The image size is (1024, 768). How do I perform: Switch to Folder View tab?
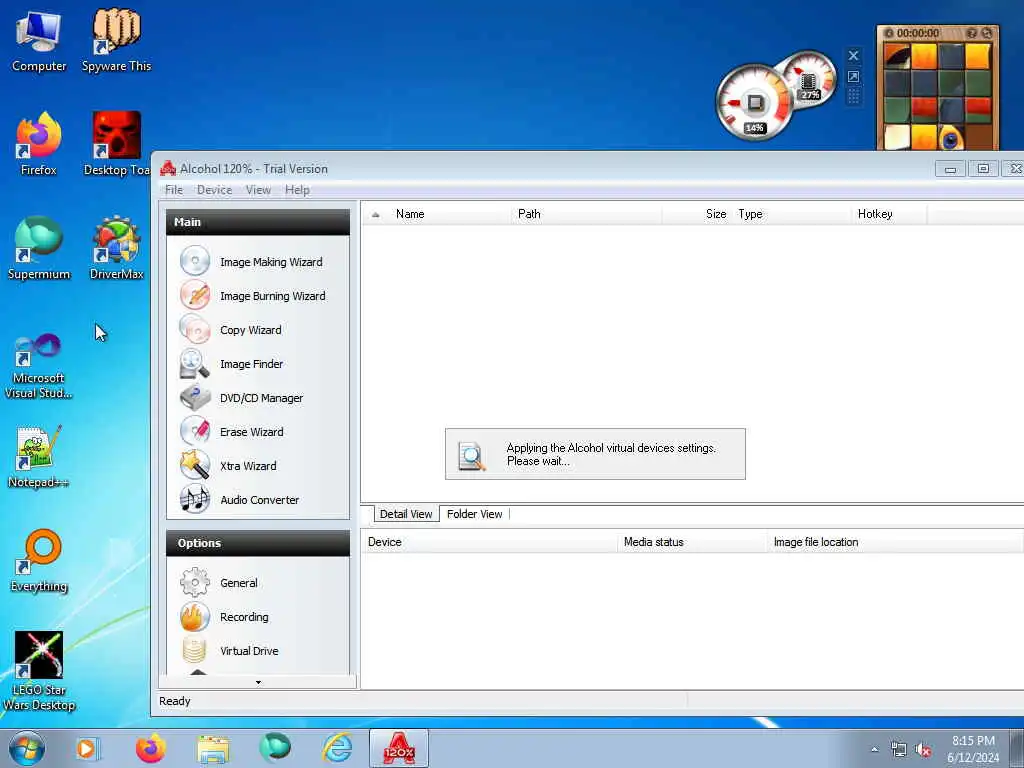click(475, 514)
